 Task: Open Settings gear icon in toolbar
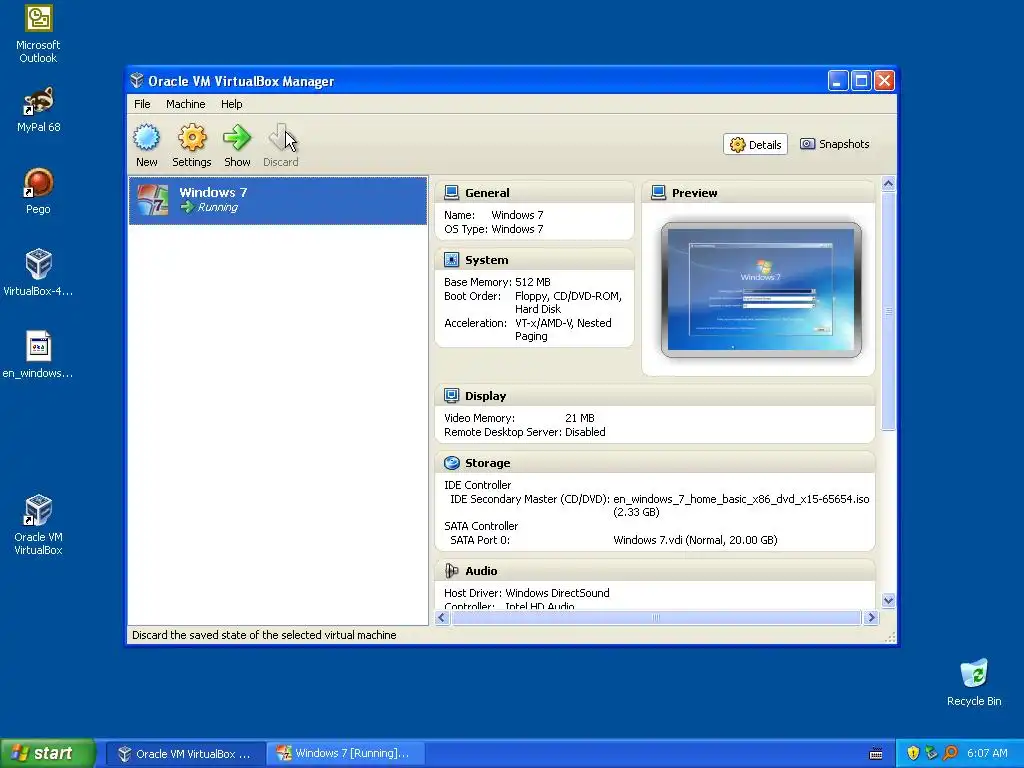pyautogui.click(x=191, y=138)
